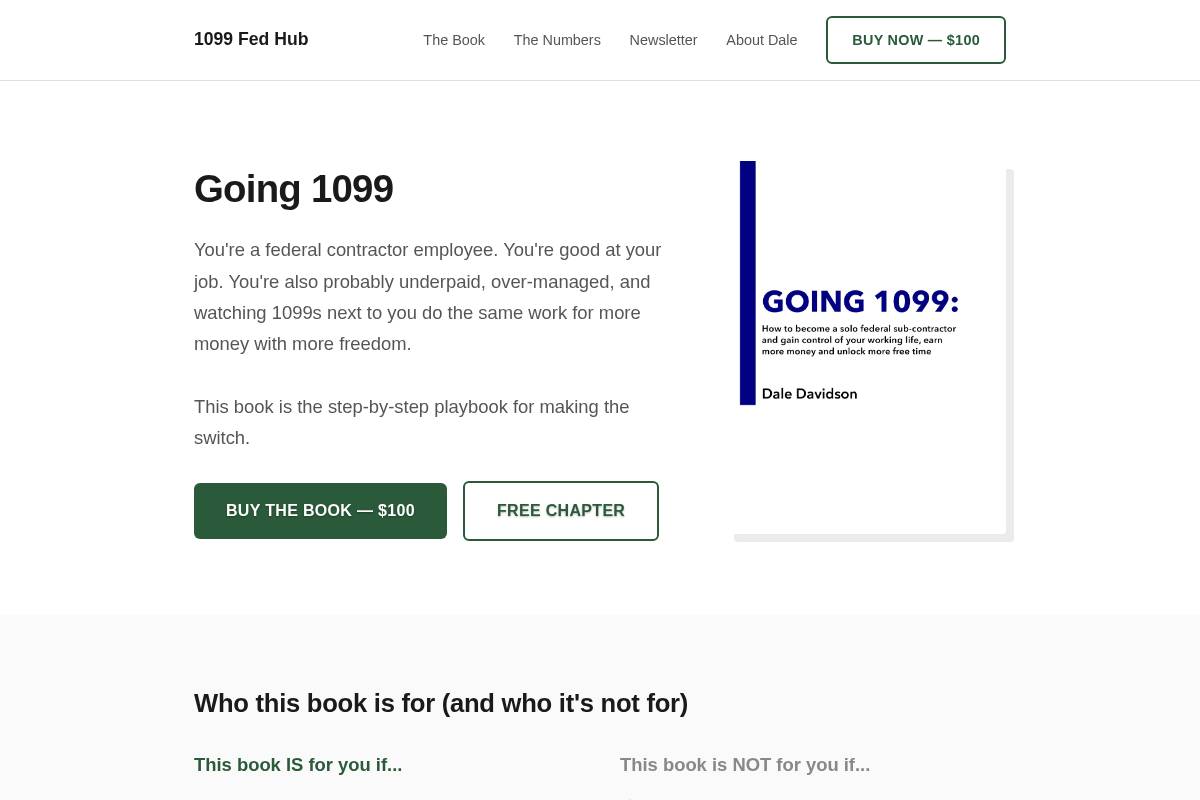
Task: Open The Book navigation link
Action: coord(454,40)
